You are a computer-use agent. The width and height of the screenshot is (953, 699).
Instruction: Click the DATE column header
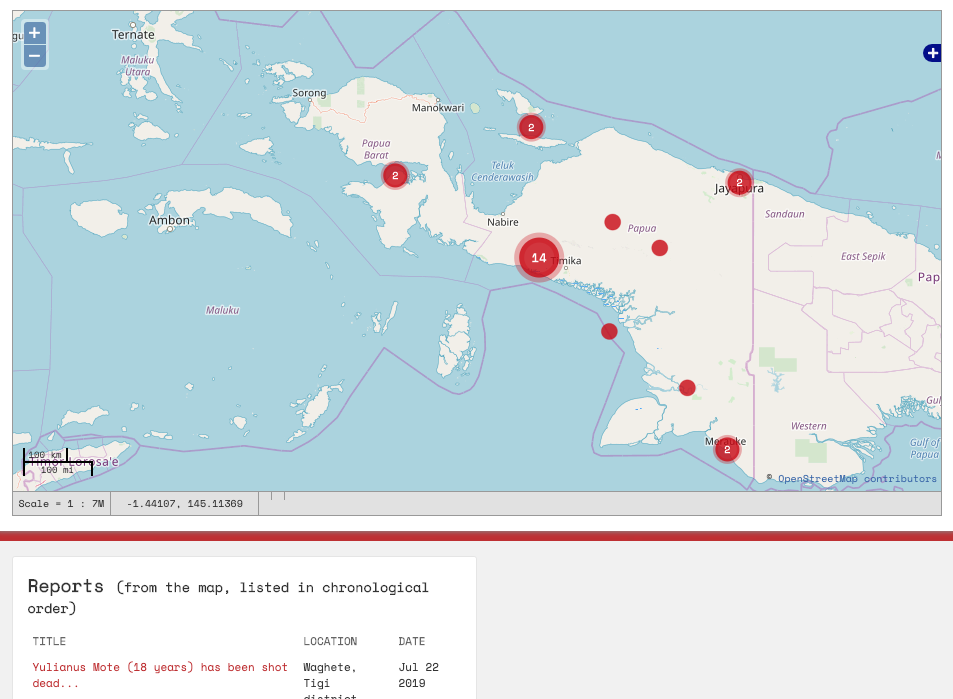click(x=411, y=642)
